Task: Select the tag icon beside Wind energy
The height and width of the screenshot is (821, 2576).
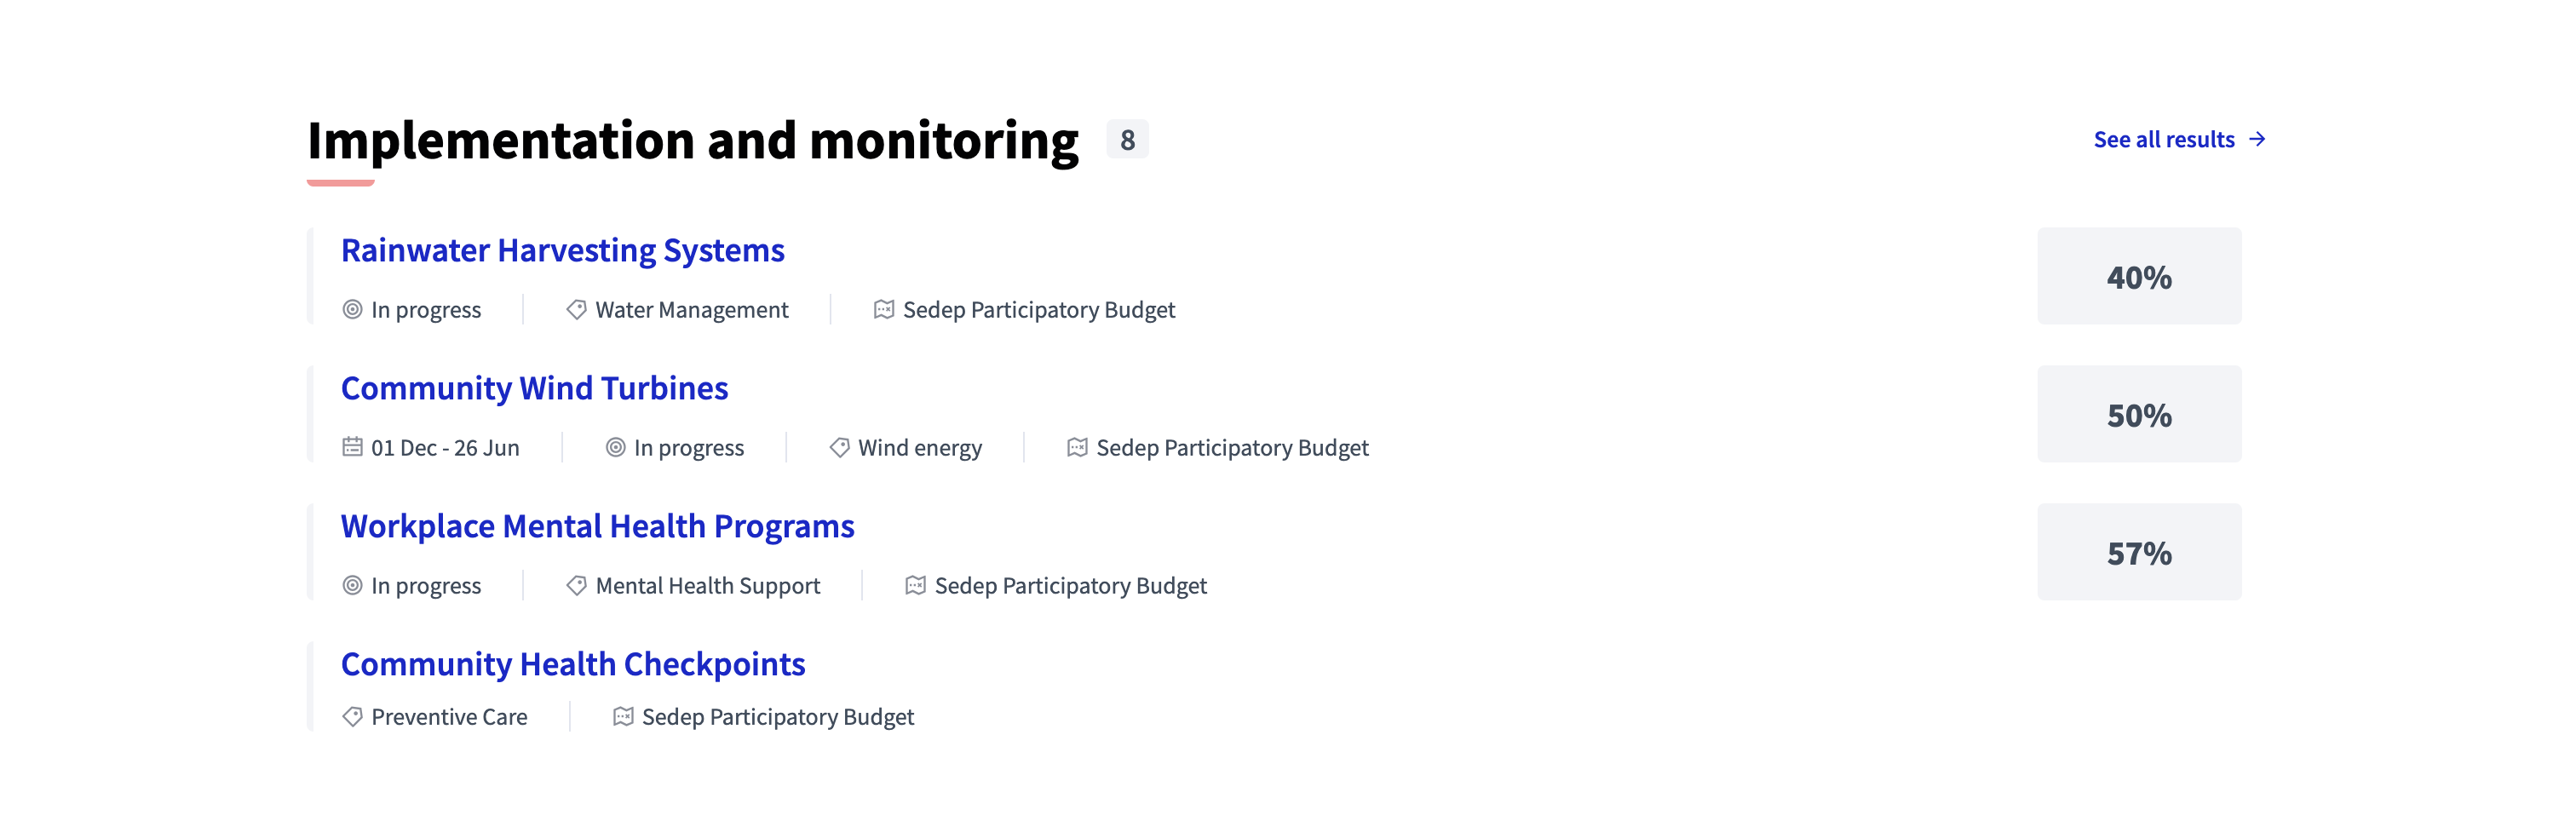Action: [840, 448]
